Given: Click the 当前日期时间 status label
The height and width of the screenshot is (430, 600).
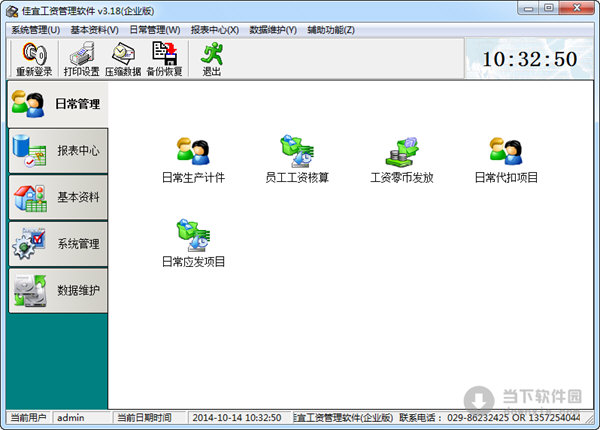Looking at the screenshot, I should 144,418.
